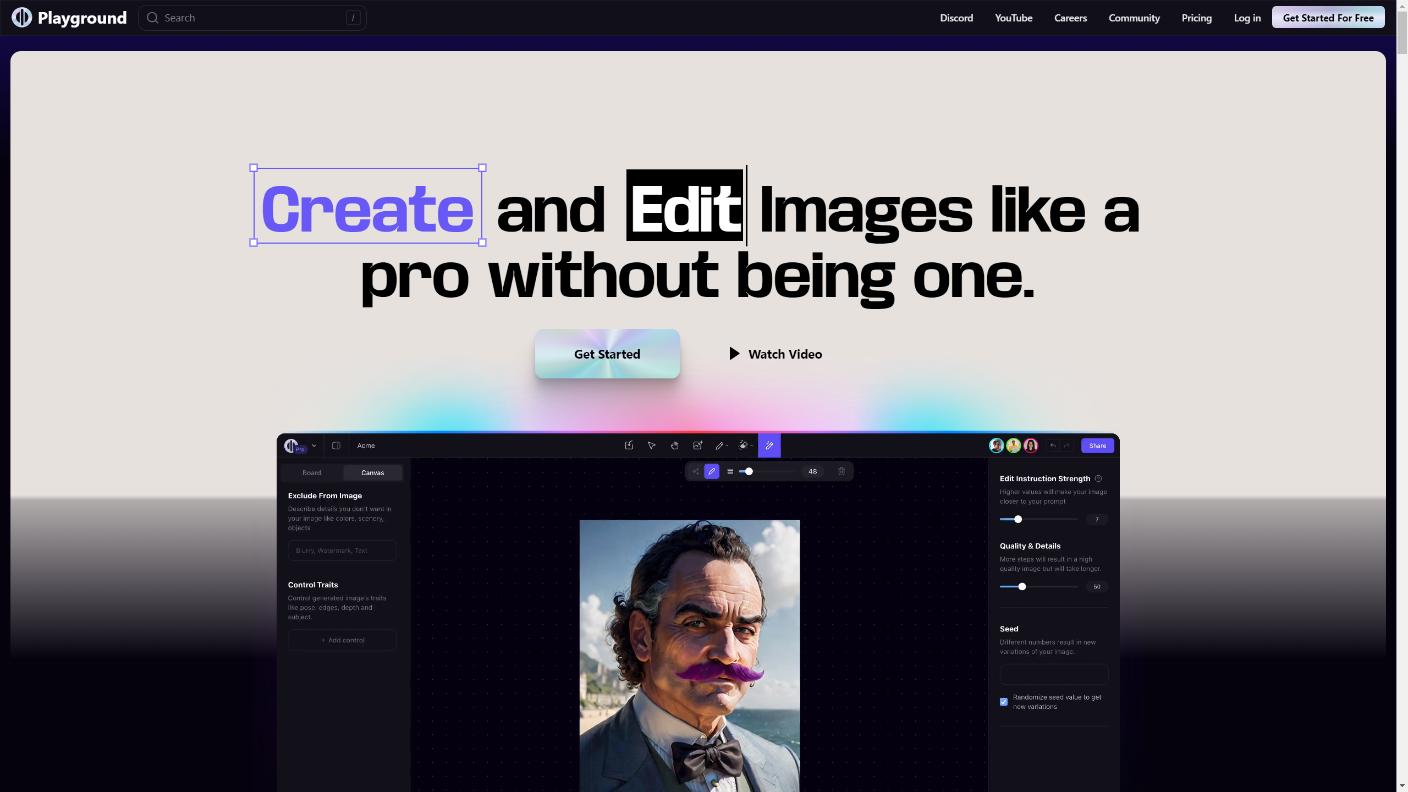Viewport: 1408px width, 792px height.
Task: Click the Add control button under Control Traits
Action: pyautogui.click(x=342, y=640)
